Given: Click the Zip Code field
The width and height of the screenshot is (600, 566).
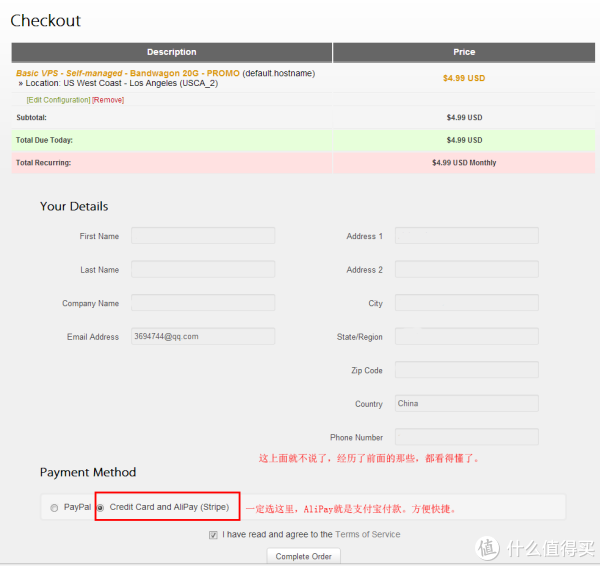Looking at the screenshot, I should [x=466, y=370].
